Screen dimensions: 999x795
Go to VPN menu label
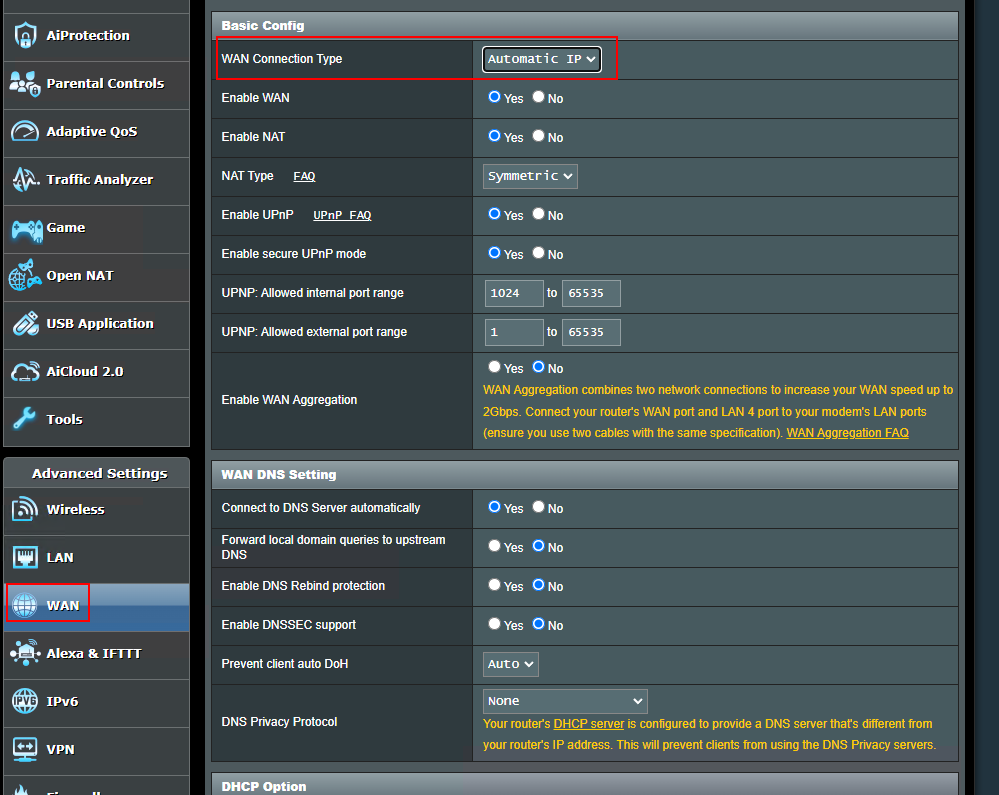click(61, 750)
